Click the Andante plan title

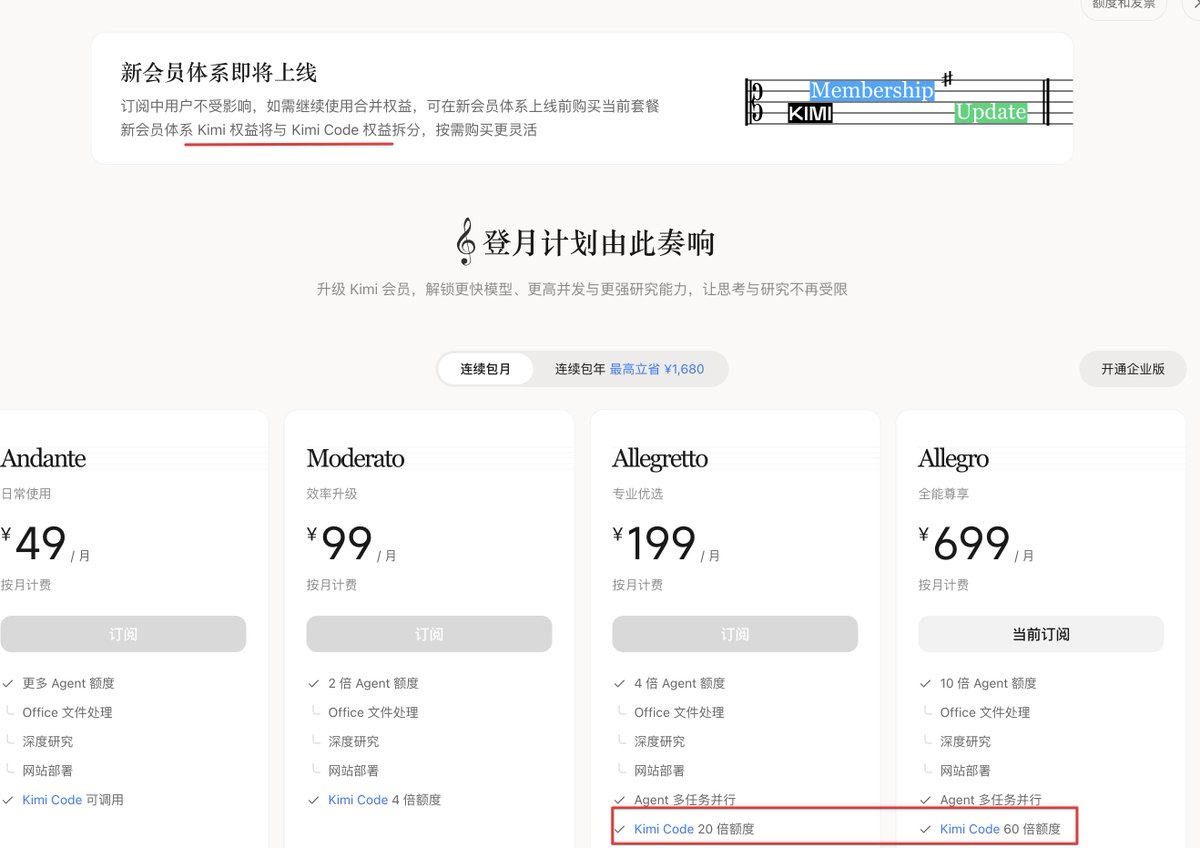pos(43,459)
